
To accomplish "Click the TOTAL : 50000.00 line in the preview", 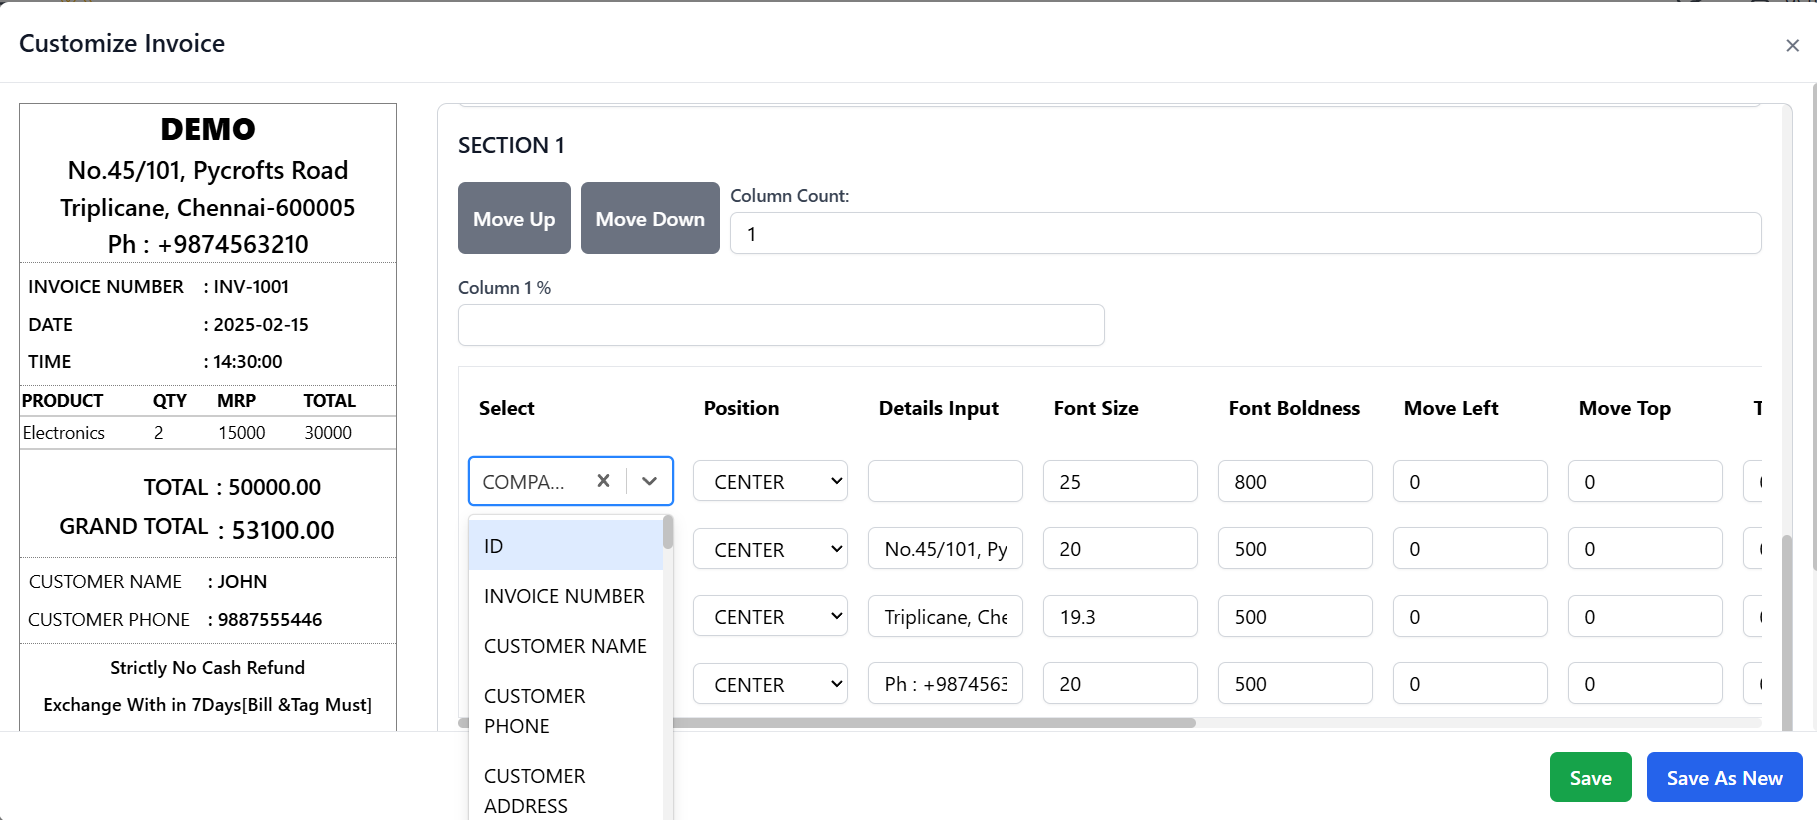I will tap(232, 487).
